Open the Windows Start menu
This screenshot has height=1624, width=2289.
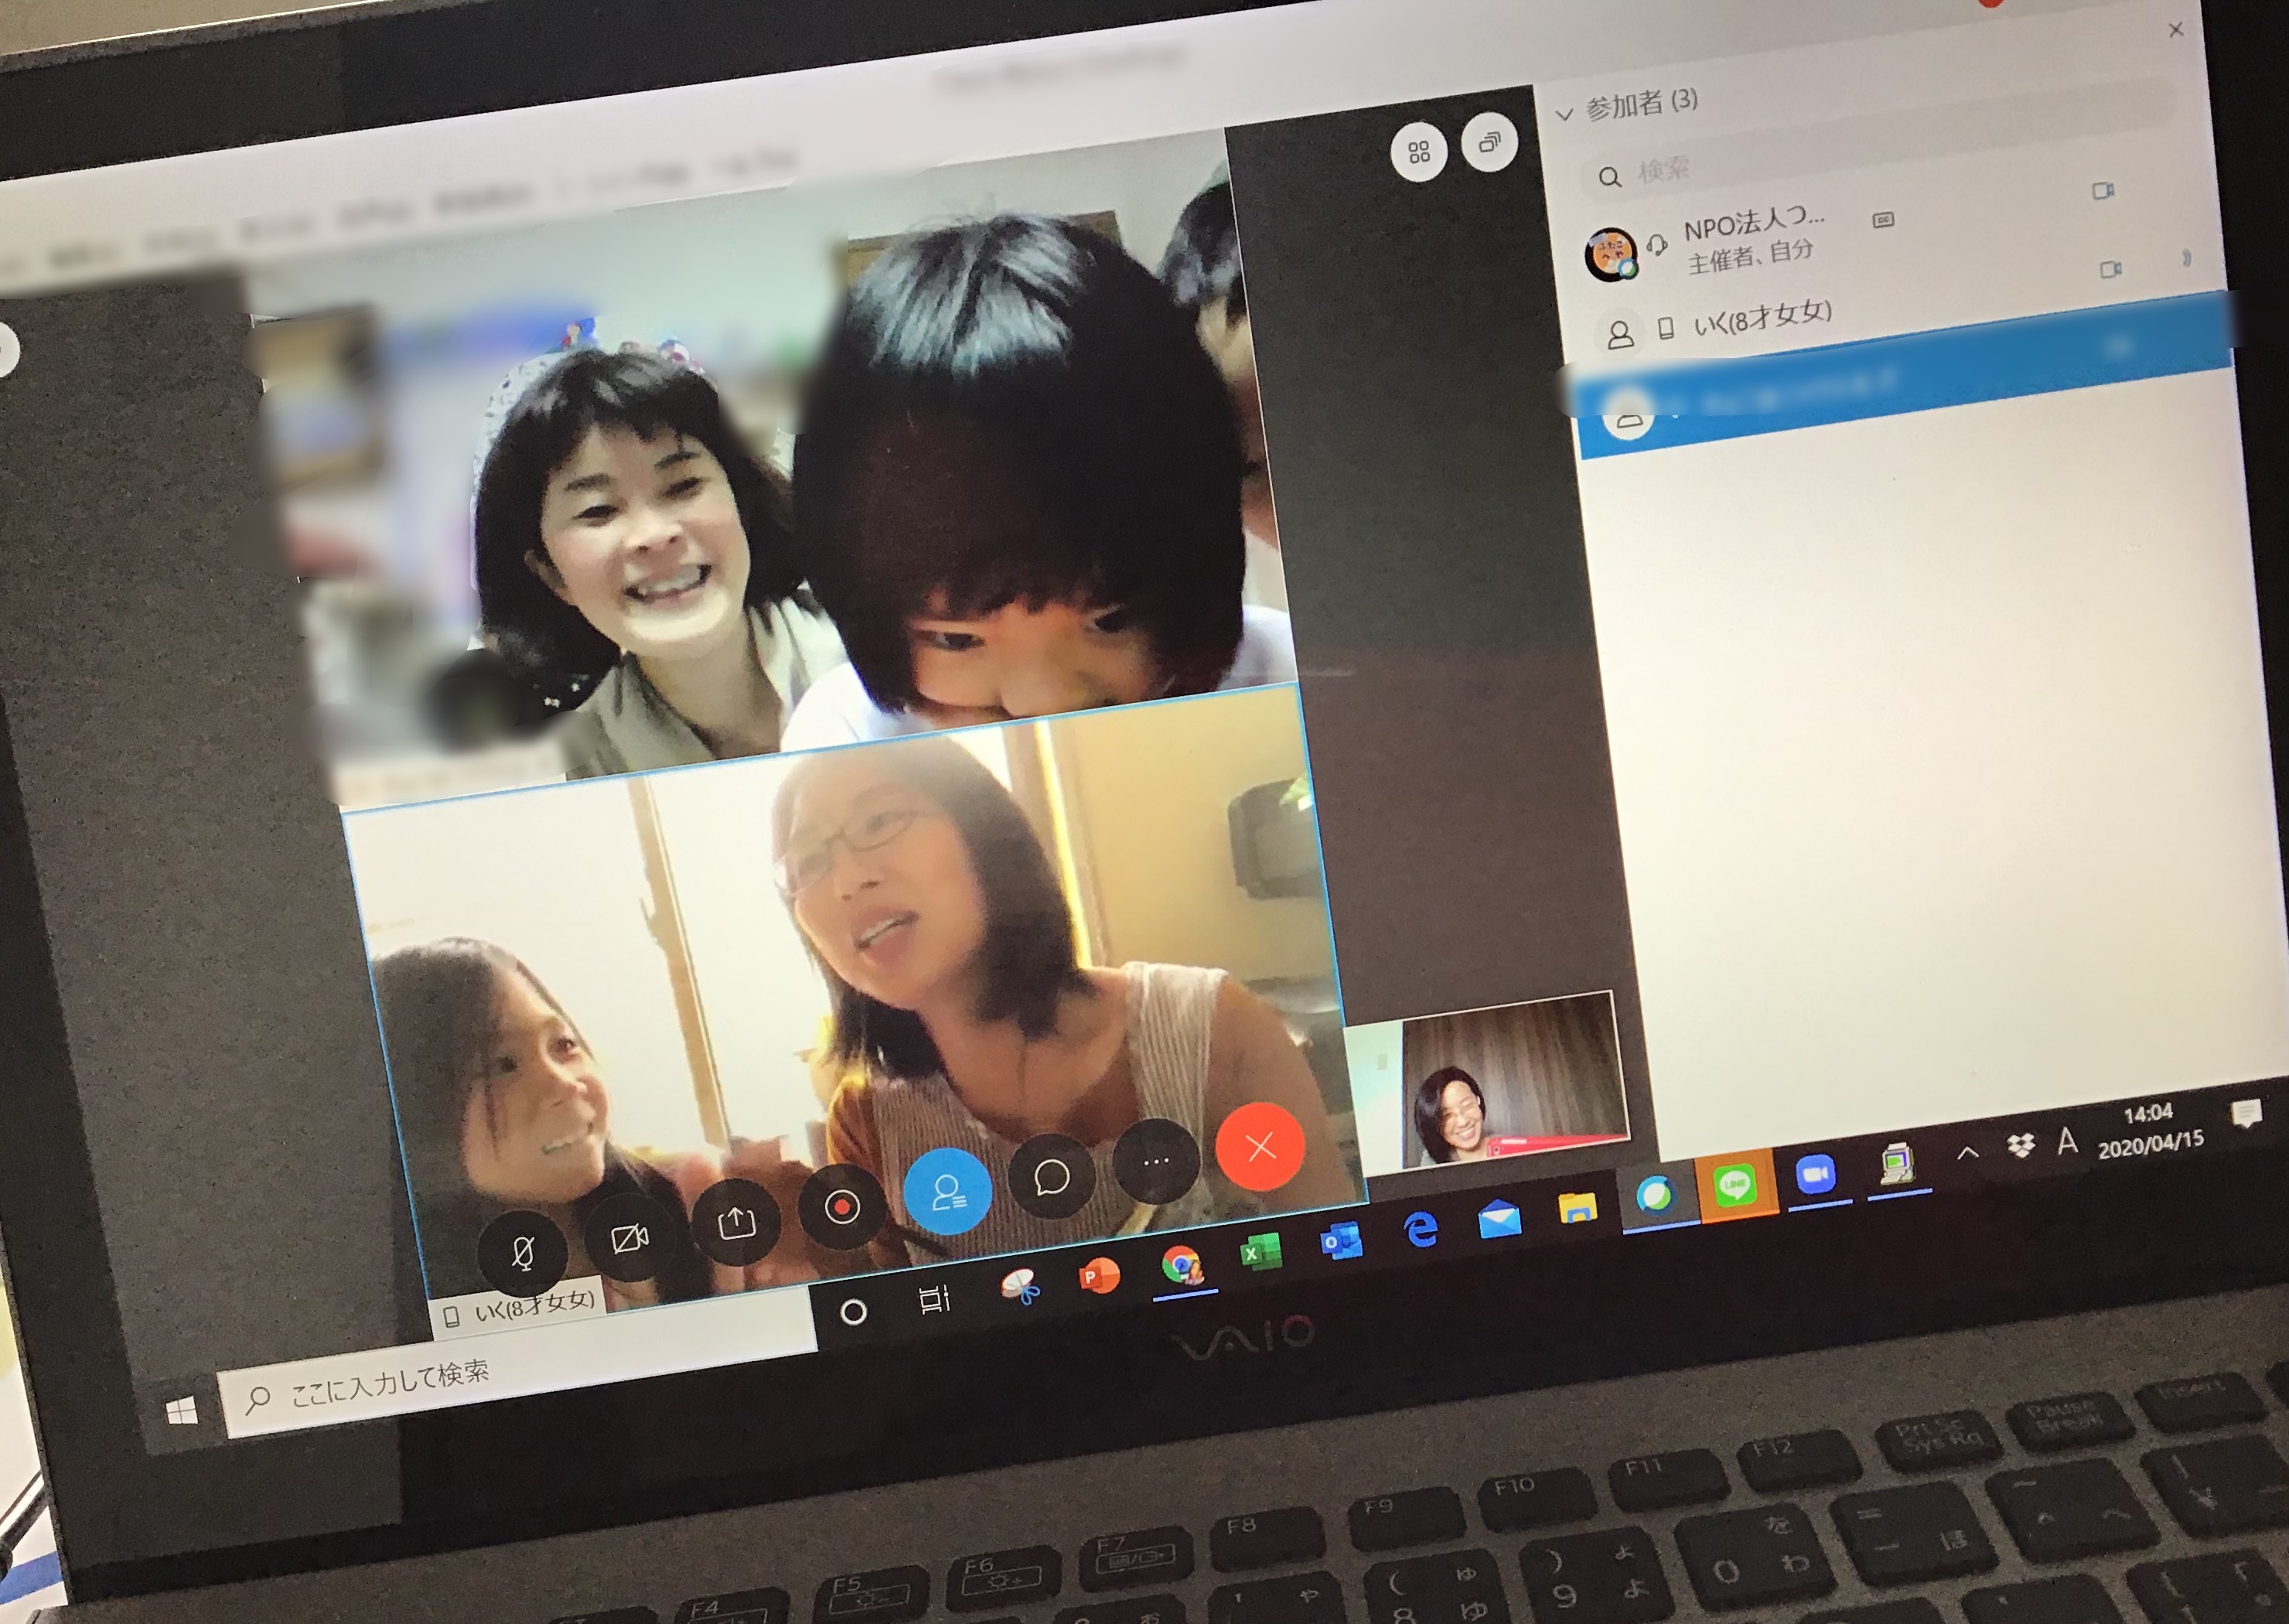182,1412
